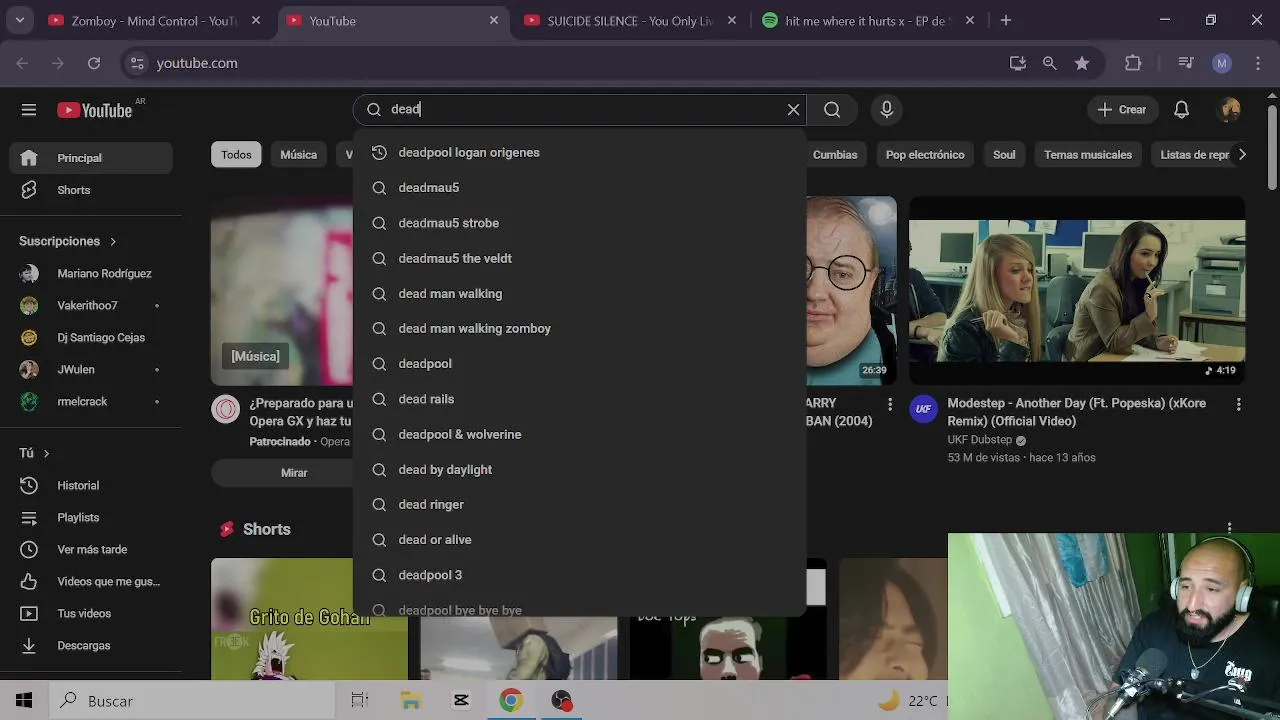
Task: Open rmelcrack subscription channel
Action: pos(91,401)
